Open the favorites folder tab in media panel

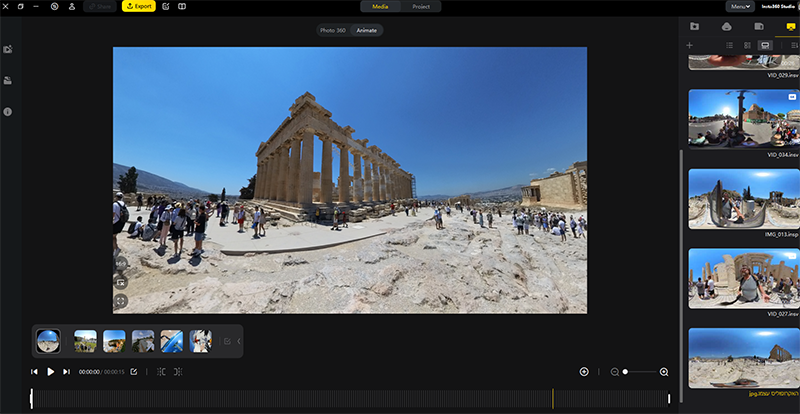pos(694,27)
